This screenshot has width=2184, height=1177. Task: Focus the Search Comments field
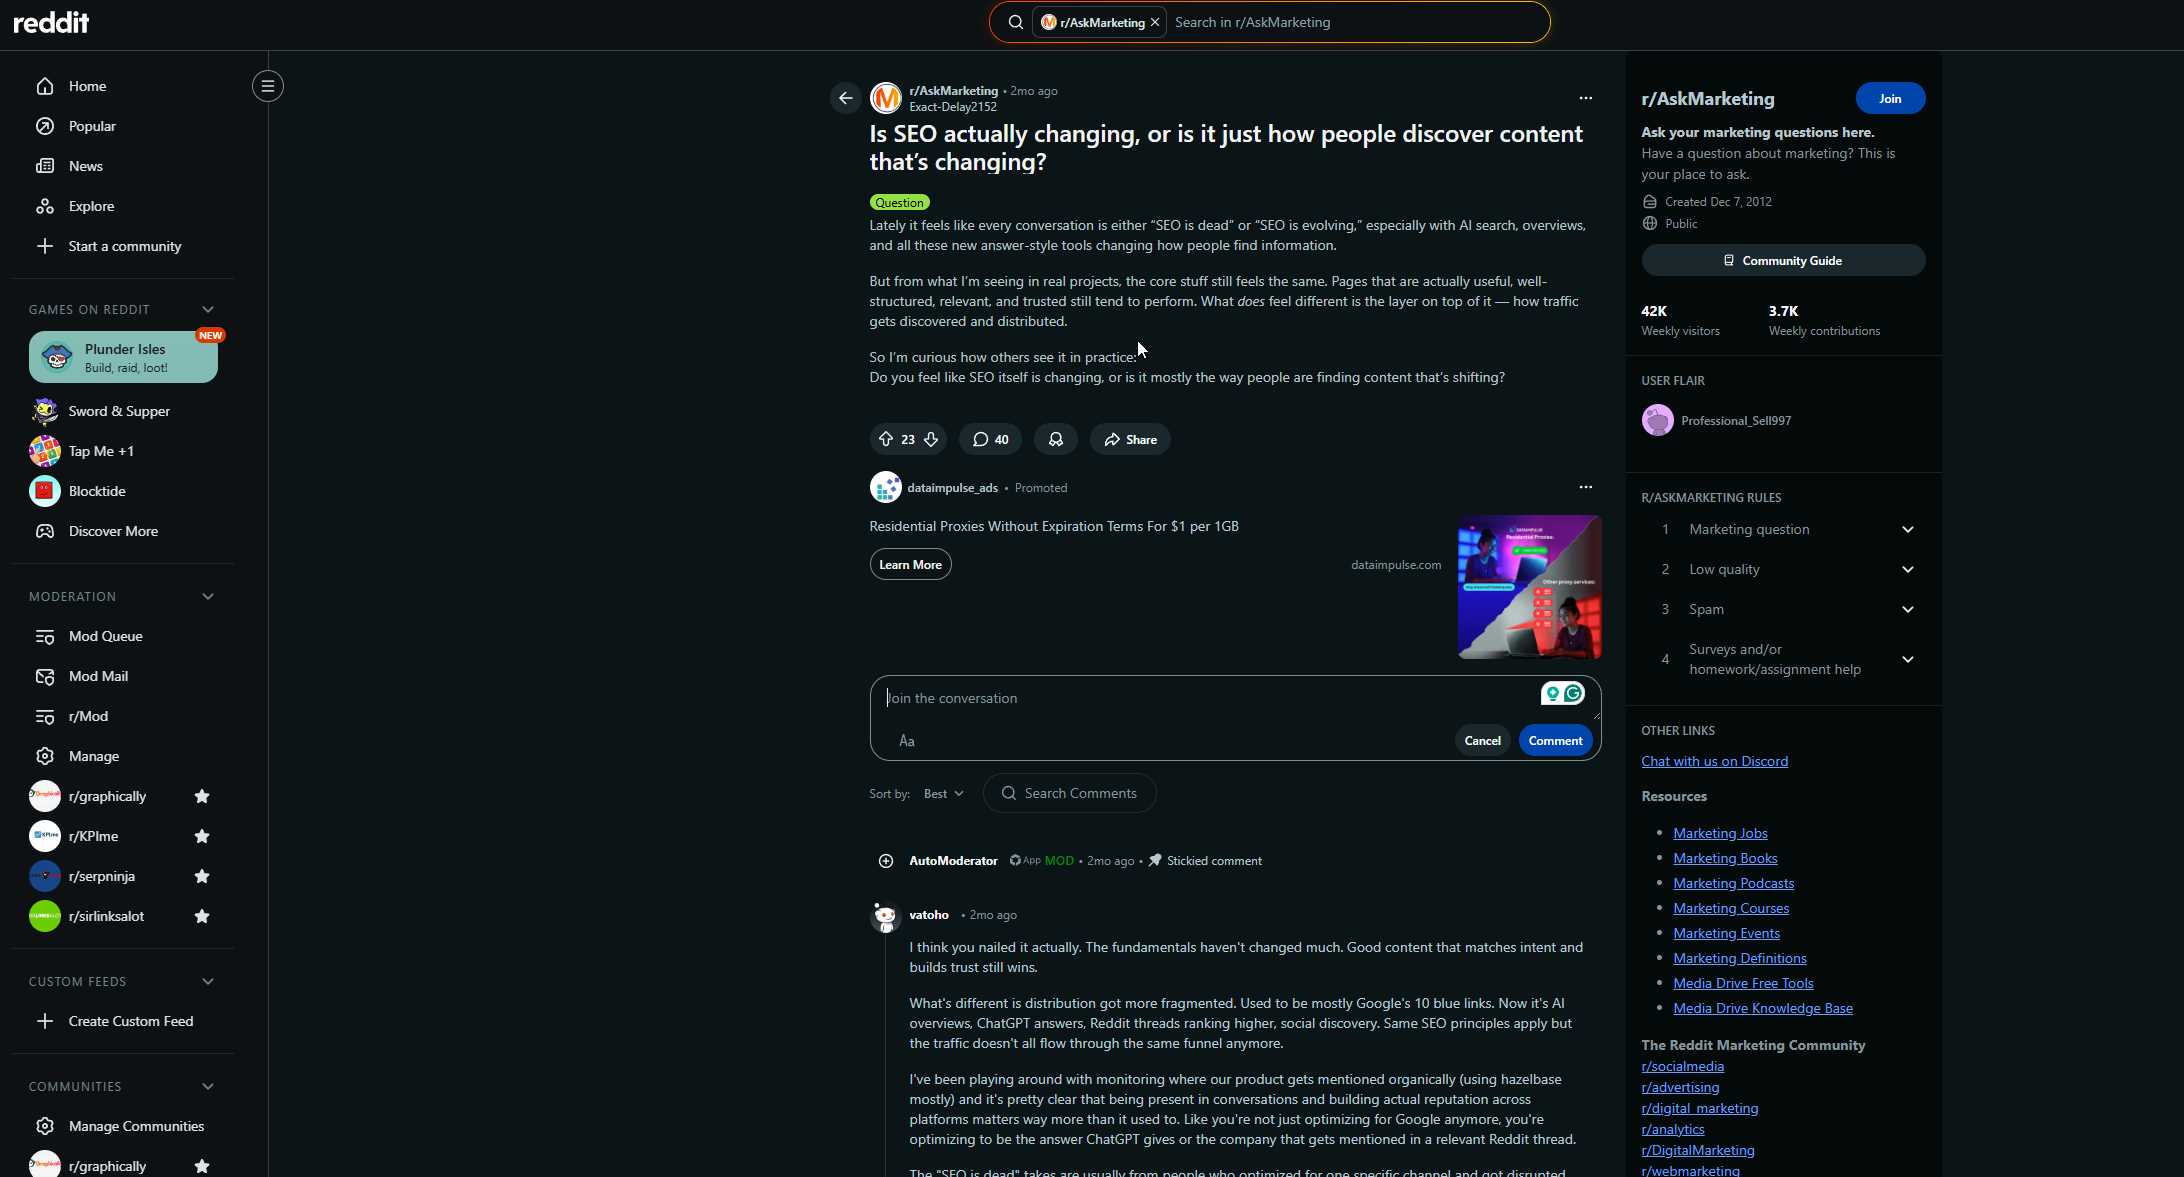click(x=1080, y=793)
